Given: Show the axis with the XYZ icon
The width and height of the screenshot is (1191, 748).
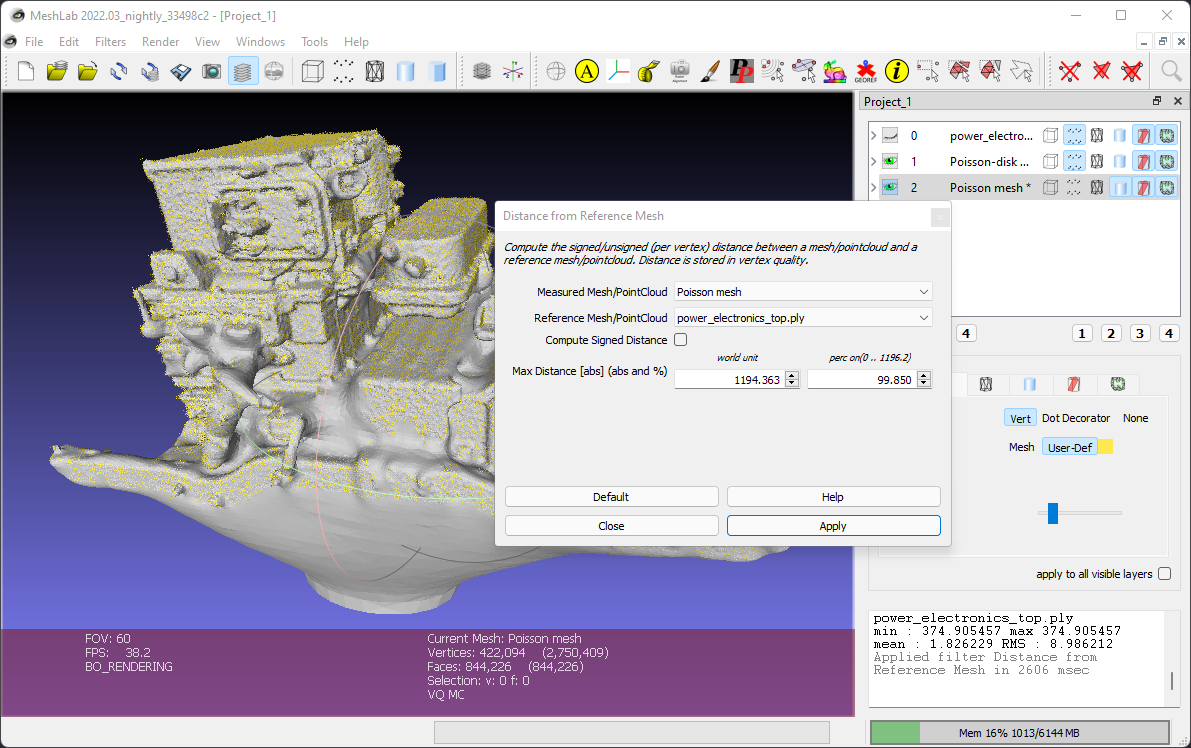Looking at the screenshot, I should click(x=513, y=71).
